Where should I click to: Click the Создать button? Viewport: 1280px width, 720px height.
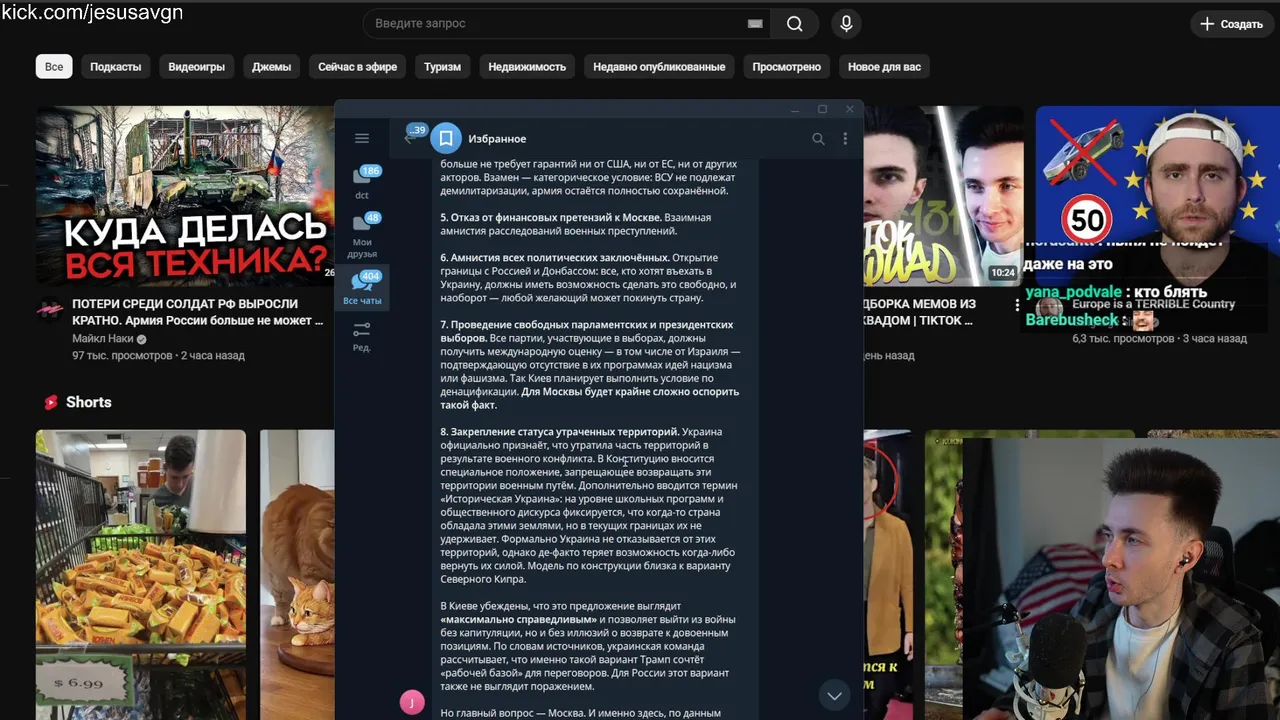[x=1231, y=24]
